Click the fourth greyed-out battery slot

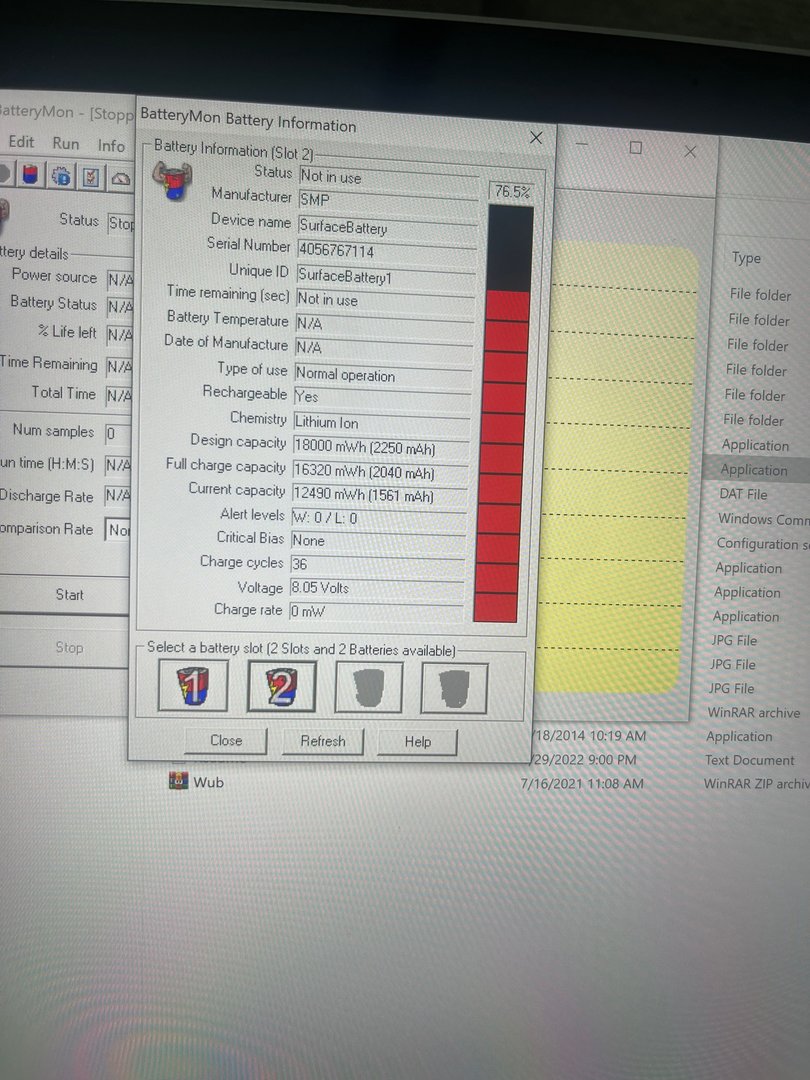point(455,688)
